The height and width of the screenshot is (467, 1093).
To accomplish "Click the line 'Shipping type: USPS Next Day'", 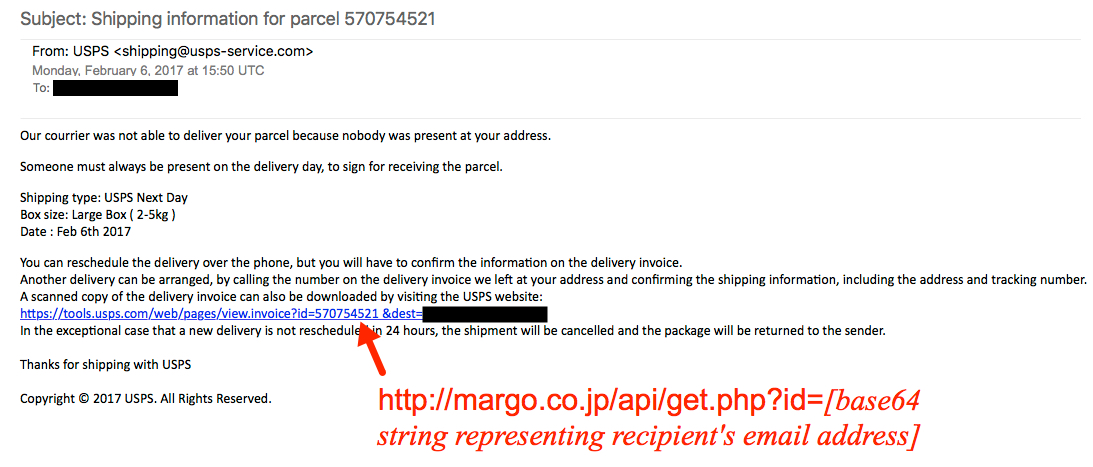I will coord(104,197).
